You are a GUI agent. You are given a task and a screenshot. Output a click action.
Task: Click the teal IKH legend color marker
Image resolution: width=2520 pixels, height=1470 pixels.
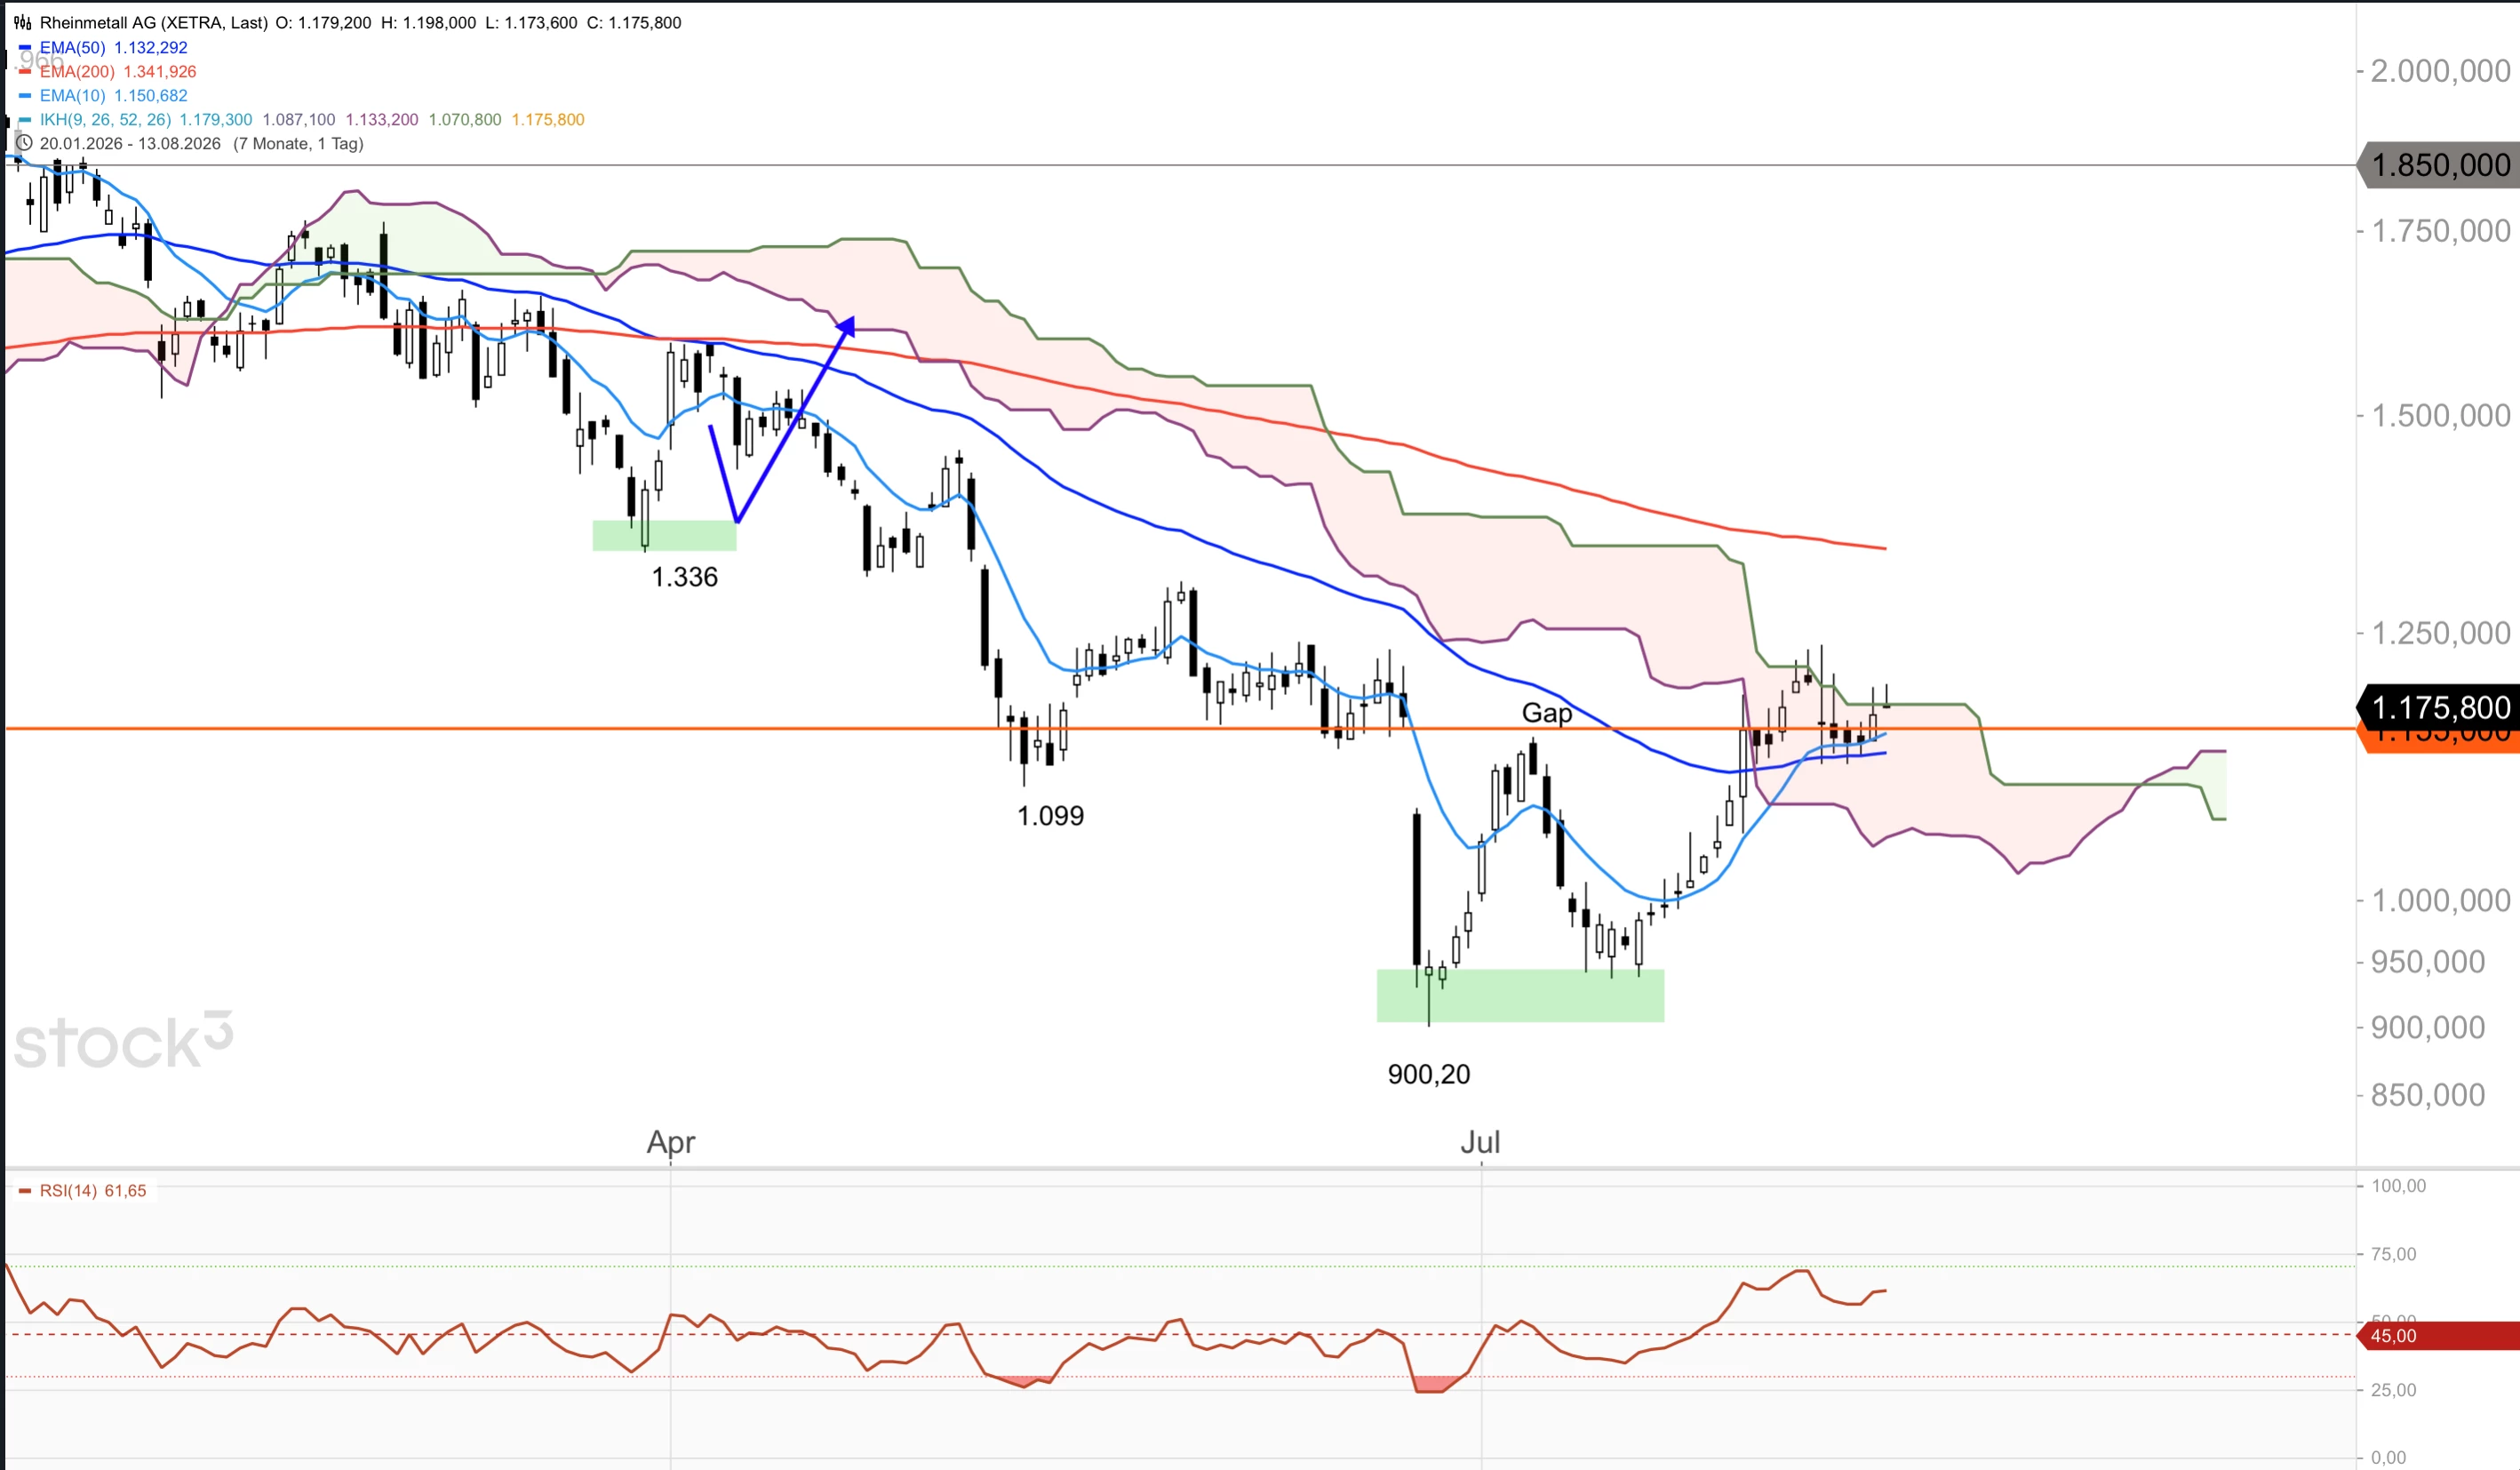25,119
